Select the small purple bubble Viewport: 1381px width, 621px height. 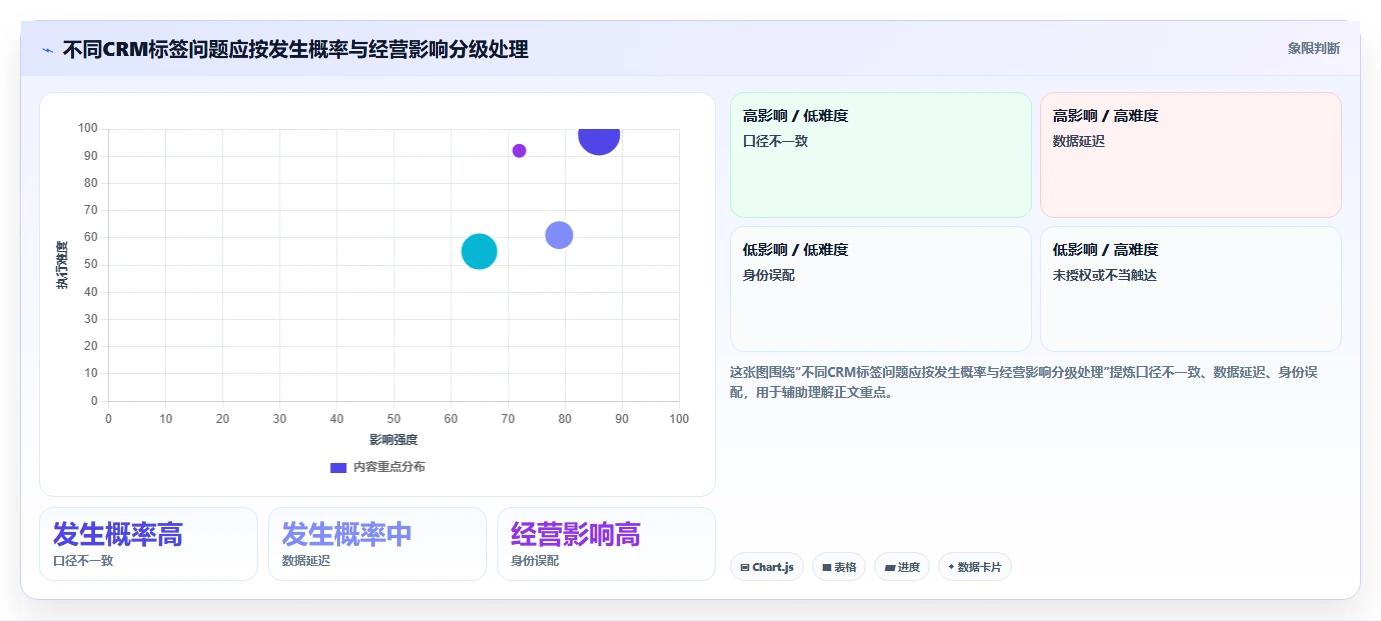[519, 151]
